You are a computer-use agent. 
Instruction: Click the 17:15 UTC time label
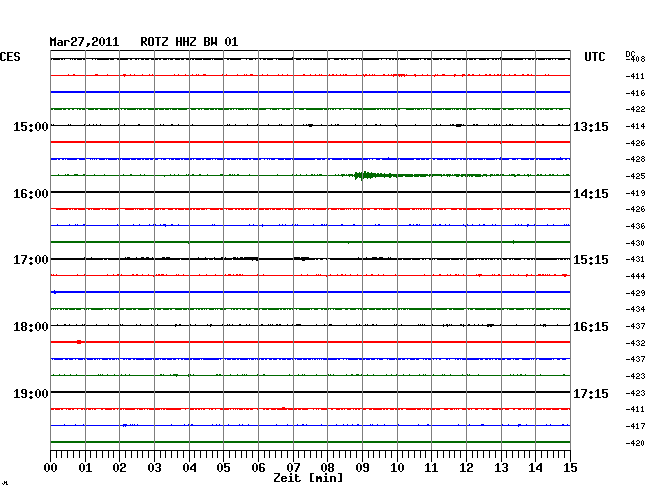pos(591,393)
